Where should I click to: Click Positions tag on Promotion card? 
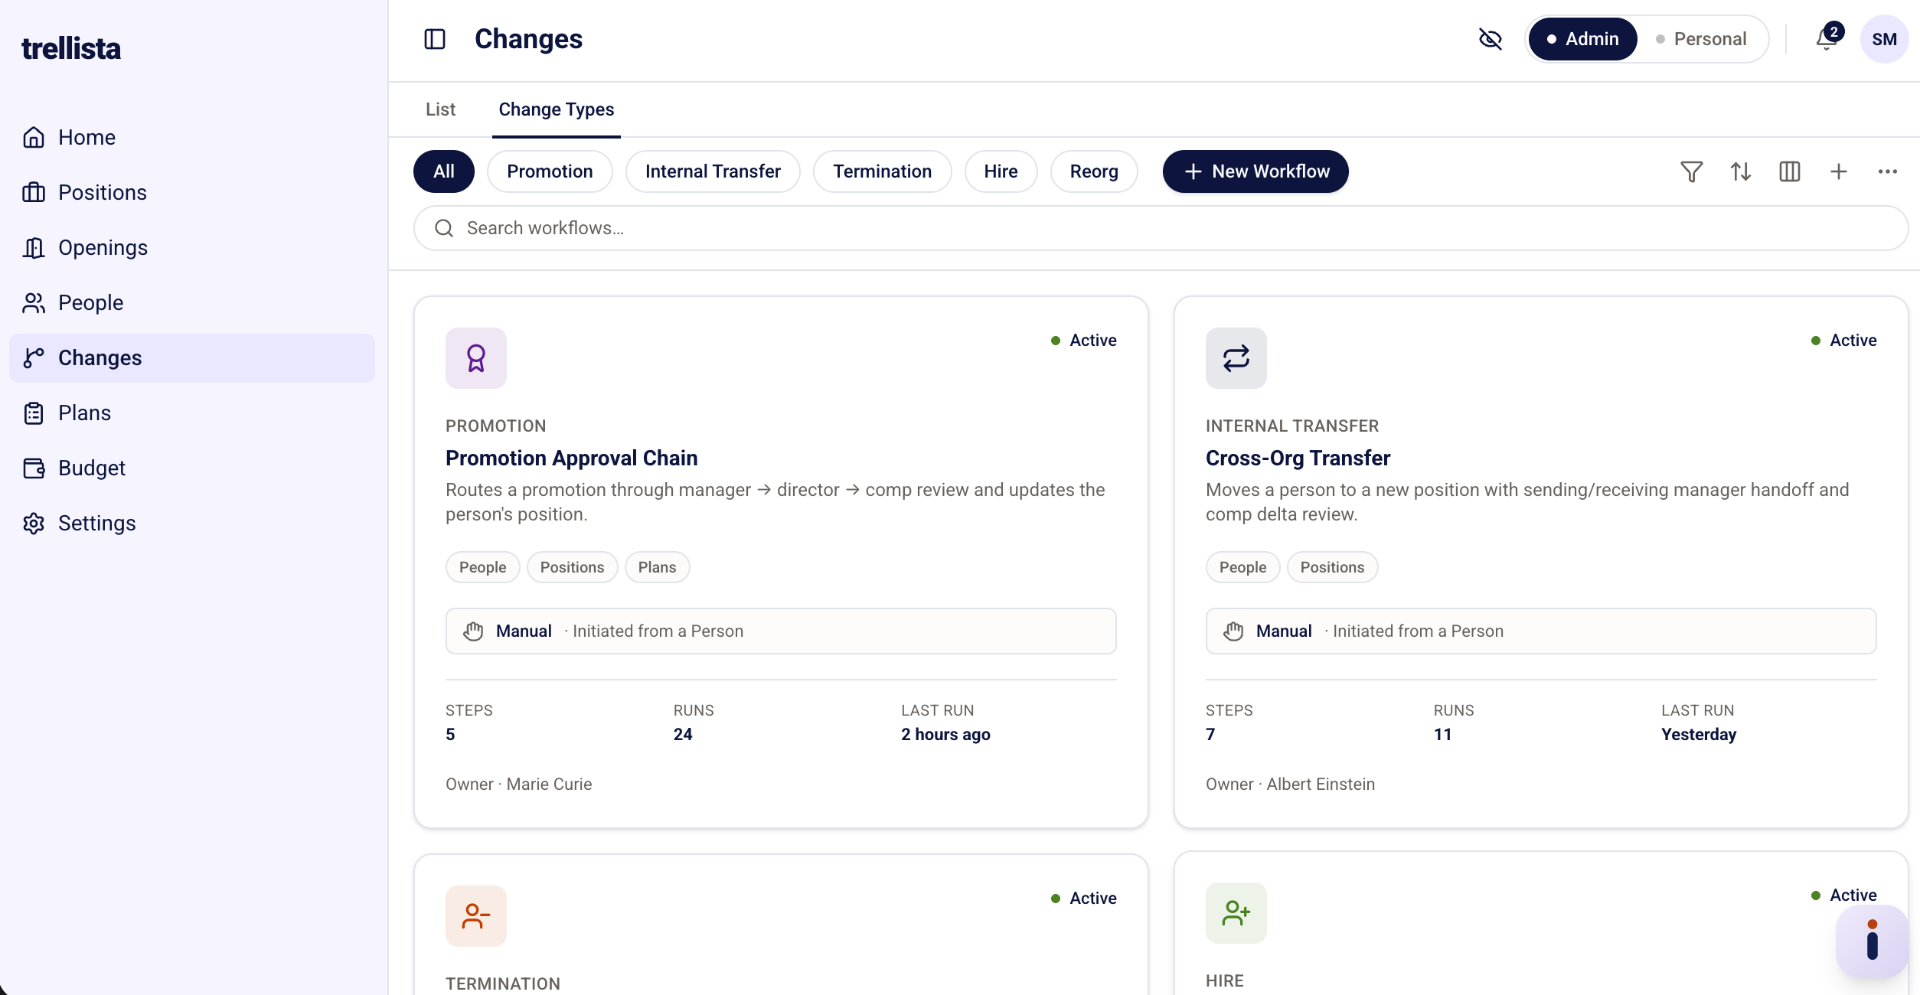(572, 567)
